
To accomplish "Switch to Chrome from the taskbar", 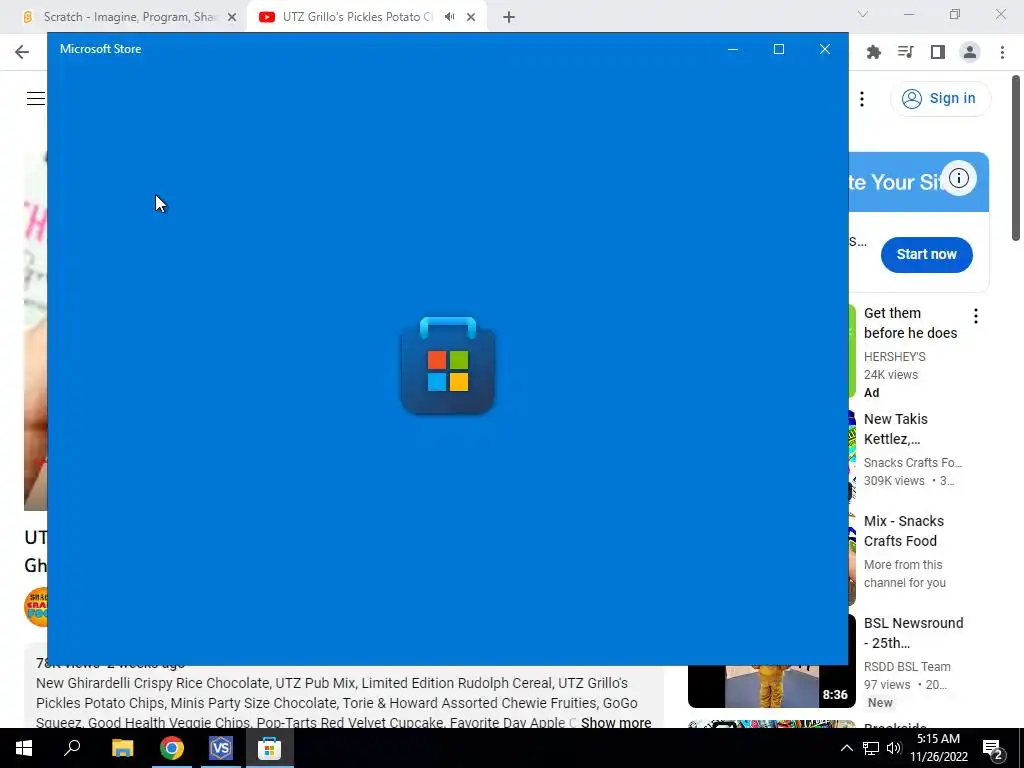I will point(172,748).
